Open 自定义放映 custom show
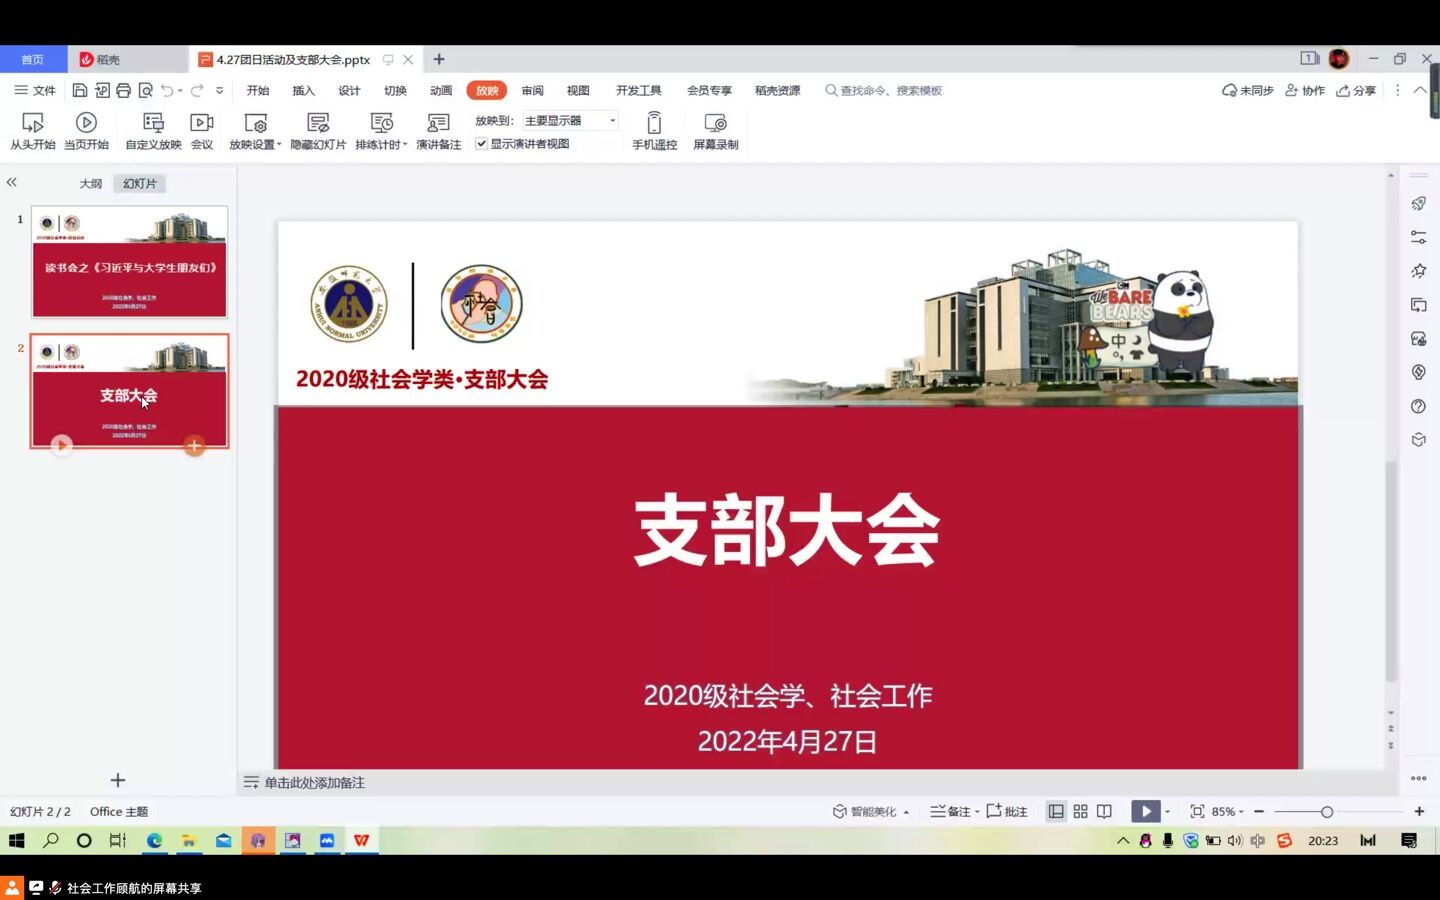Viewport: 1440px width, 900px height. 153,123
